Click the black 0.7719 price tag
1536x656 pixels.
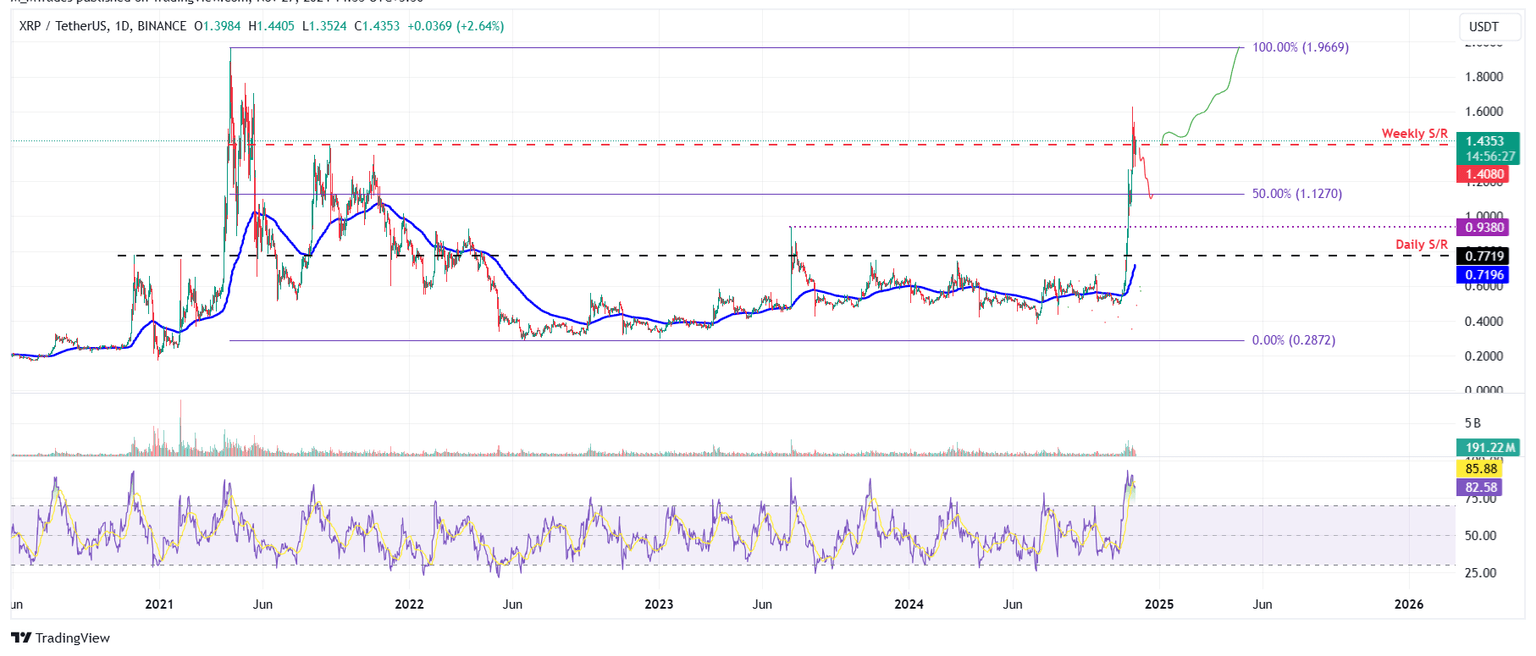tap(1484, 256)
